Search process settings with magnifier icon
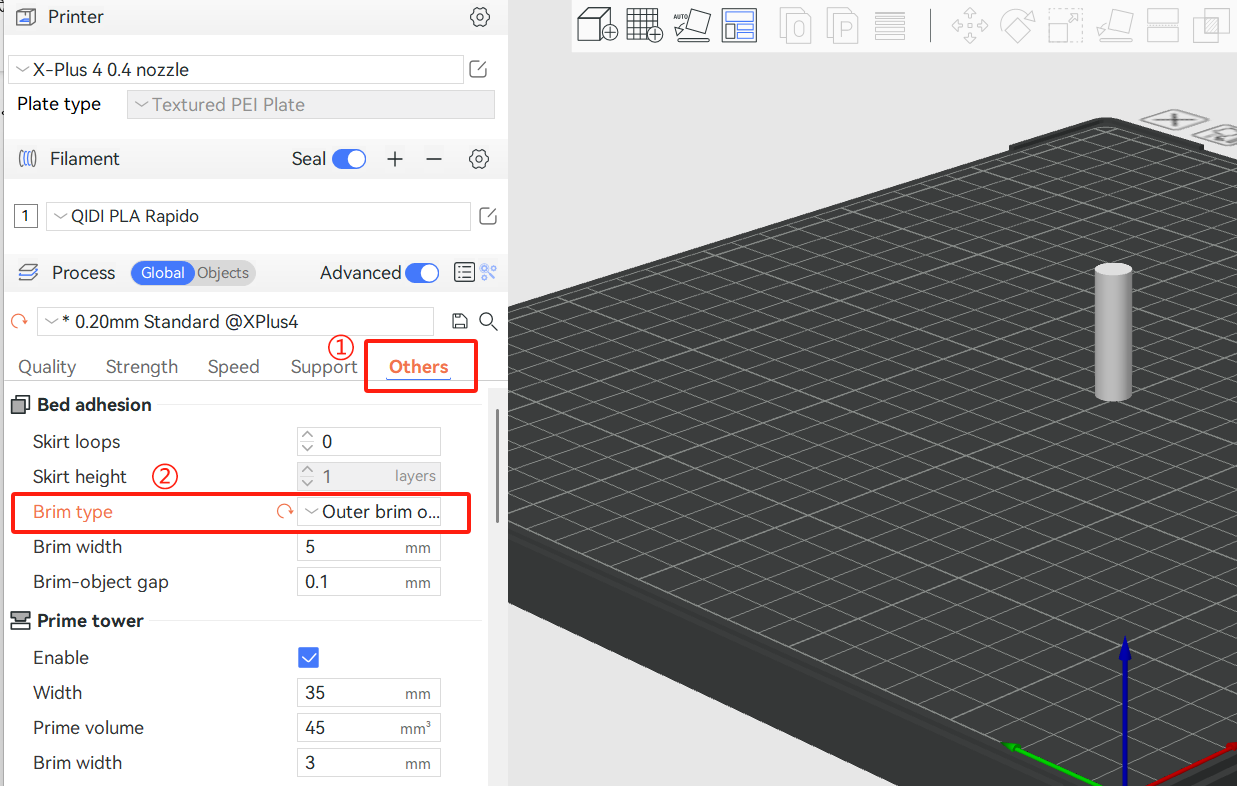The image size is (1237, 786). [x=488, y=321]
